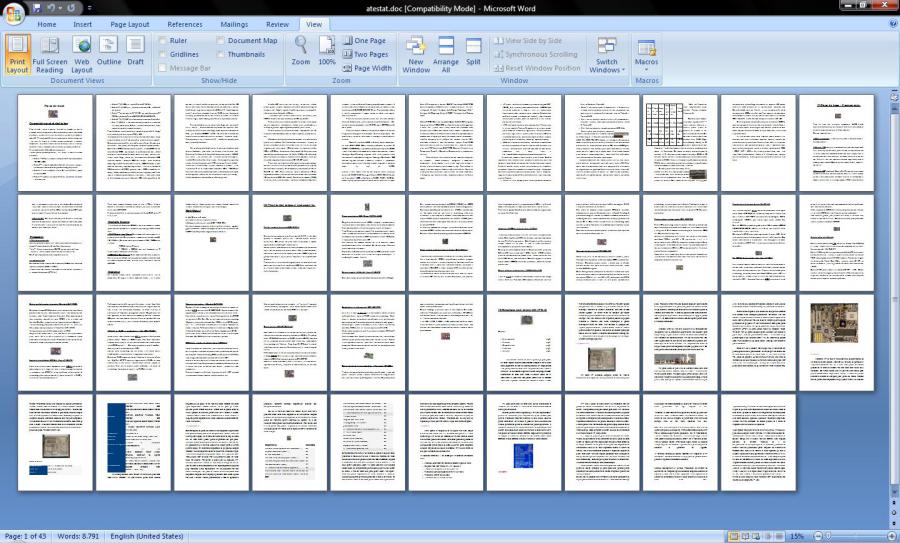Open the Macros dropdown
The width and height of the screenshot is (900, 543).
tap(647, 55)
